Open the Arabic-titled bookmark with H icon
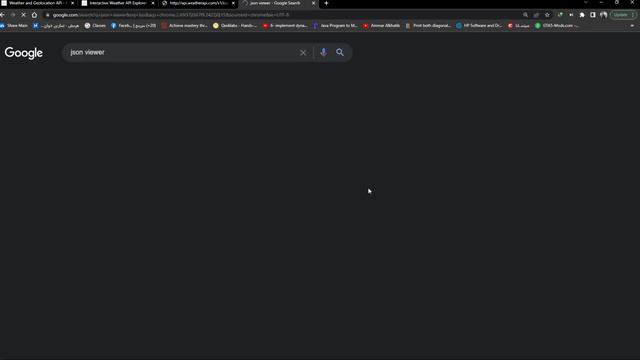Screen dimensions: 640x360 click(x=56, y=25)
